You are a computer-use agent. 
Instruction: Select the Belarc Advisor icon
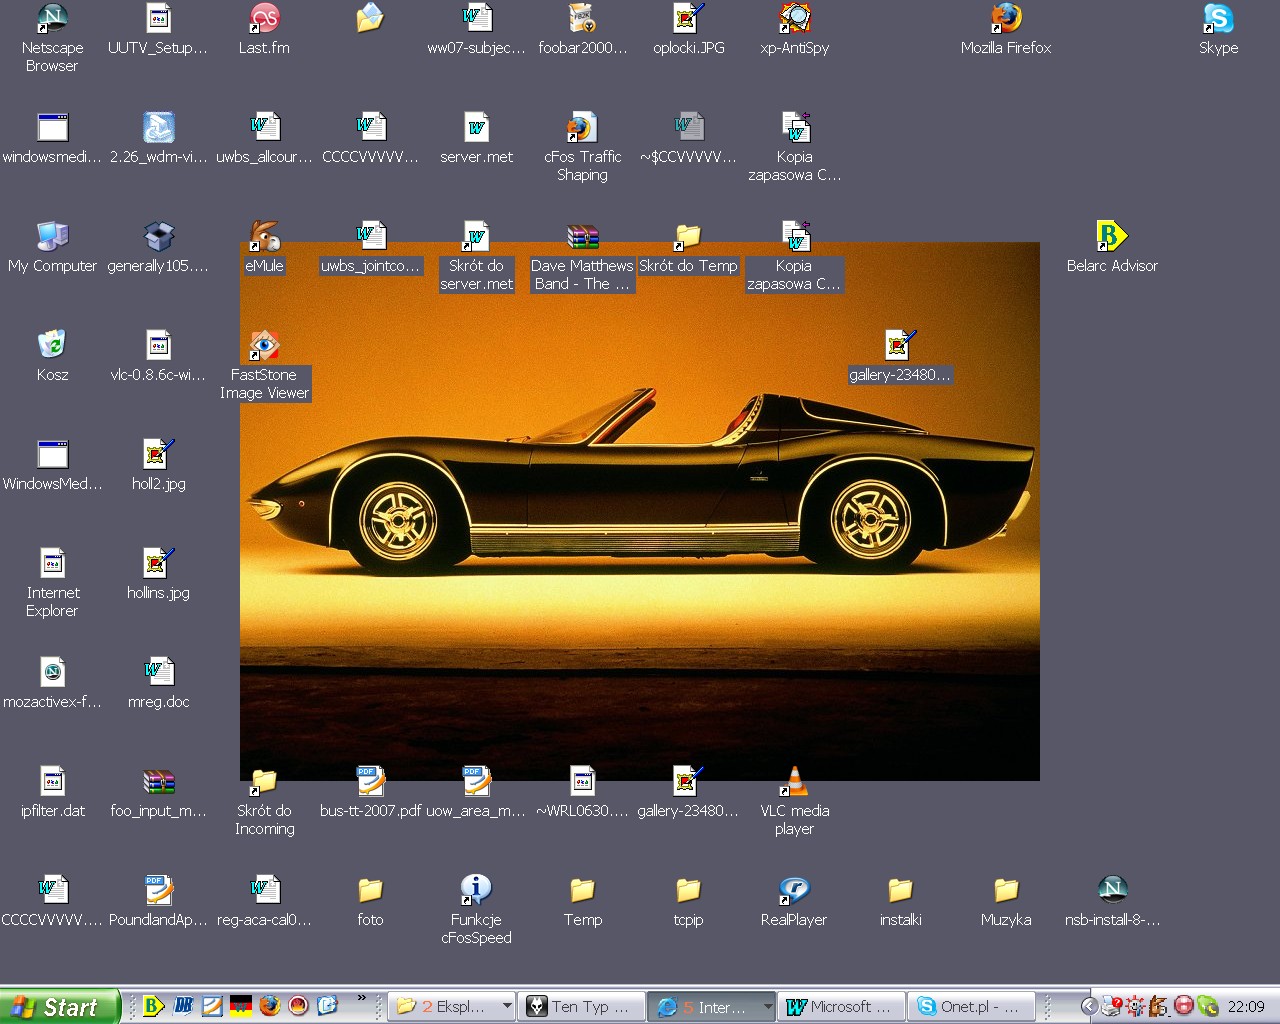point(1111,238)
